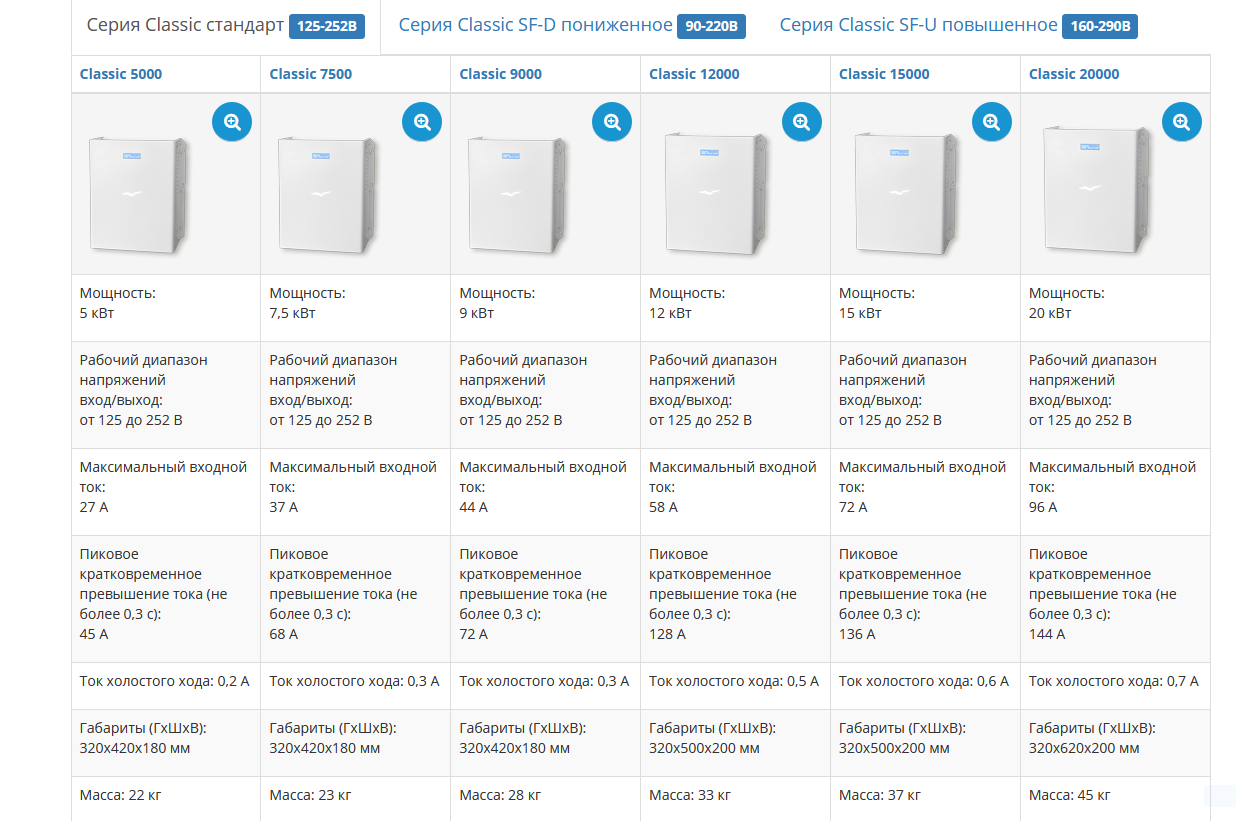
Task: Enlarge the Classic 15000 photo via magnifier icon
Action: coord(991,122)
